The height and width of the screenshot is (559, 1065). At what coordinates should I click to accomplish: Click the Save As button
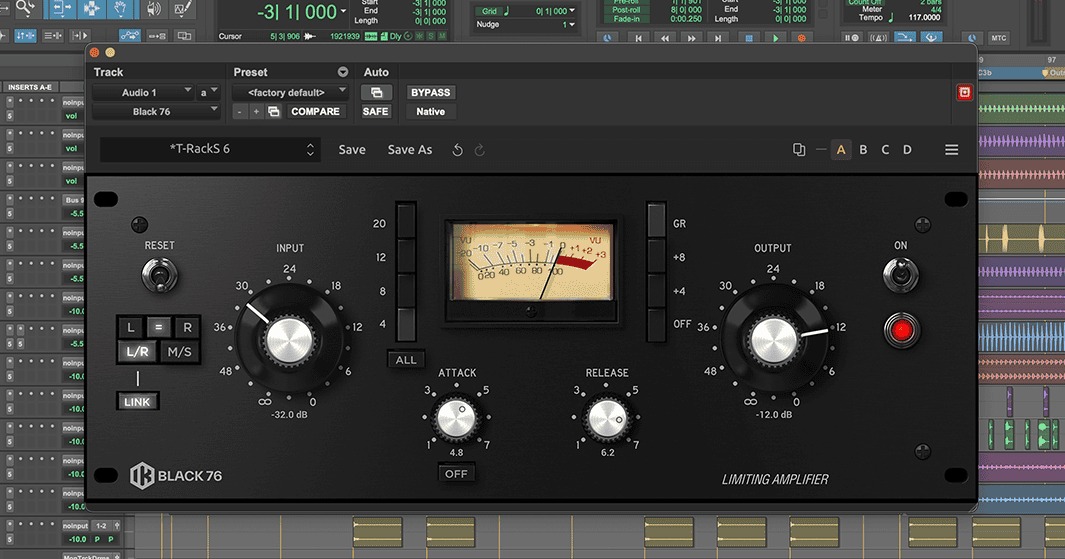410,149
